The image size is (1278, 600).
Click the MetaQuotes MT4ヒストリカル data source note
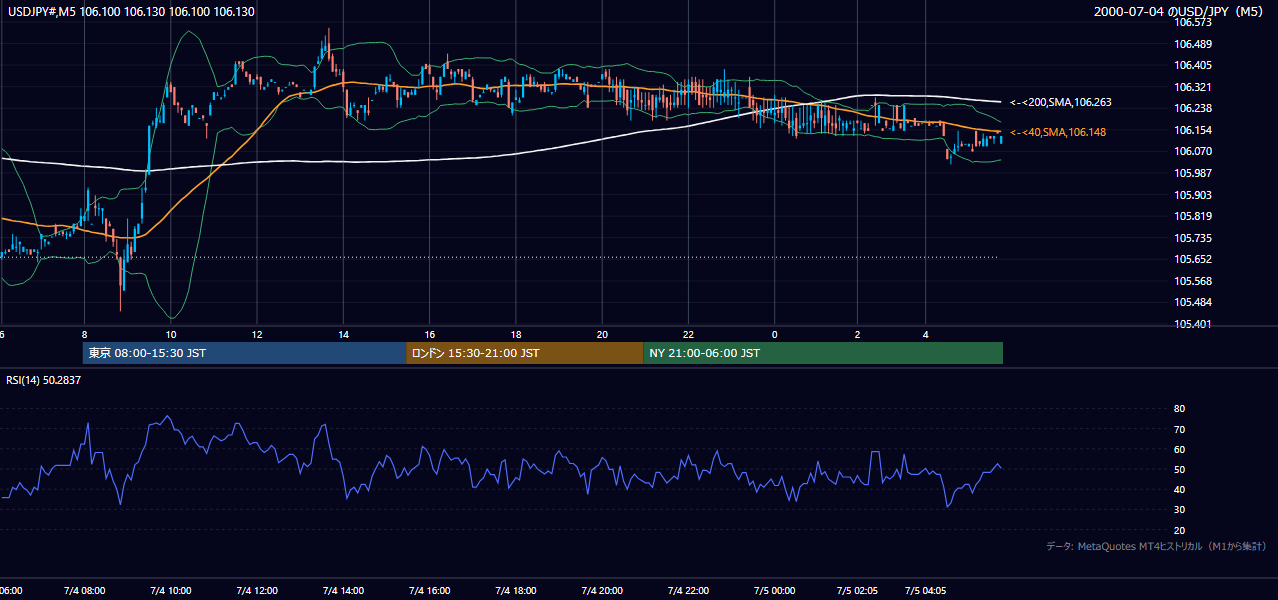click(x=1156, y=546)
